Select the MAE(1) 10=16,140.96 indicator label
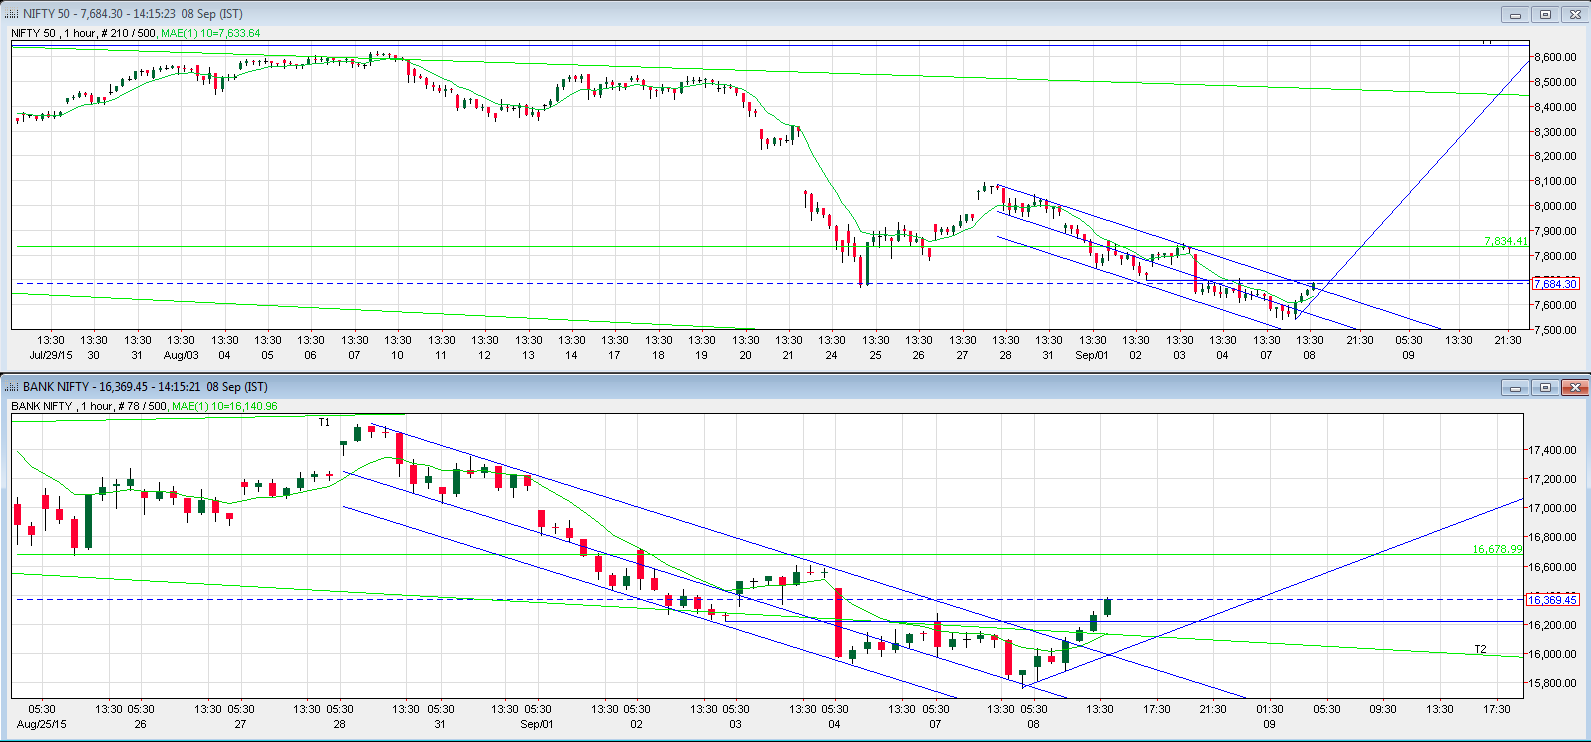Image resolution: width=1591 pixels, height=742 pixels. pyautogui.click(x=224, y=406)
